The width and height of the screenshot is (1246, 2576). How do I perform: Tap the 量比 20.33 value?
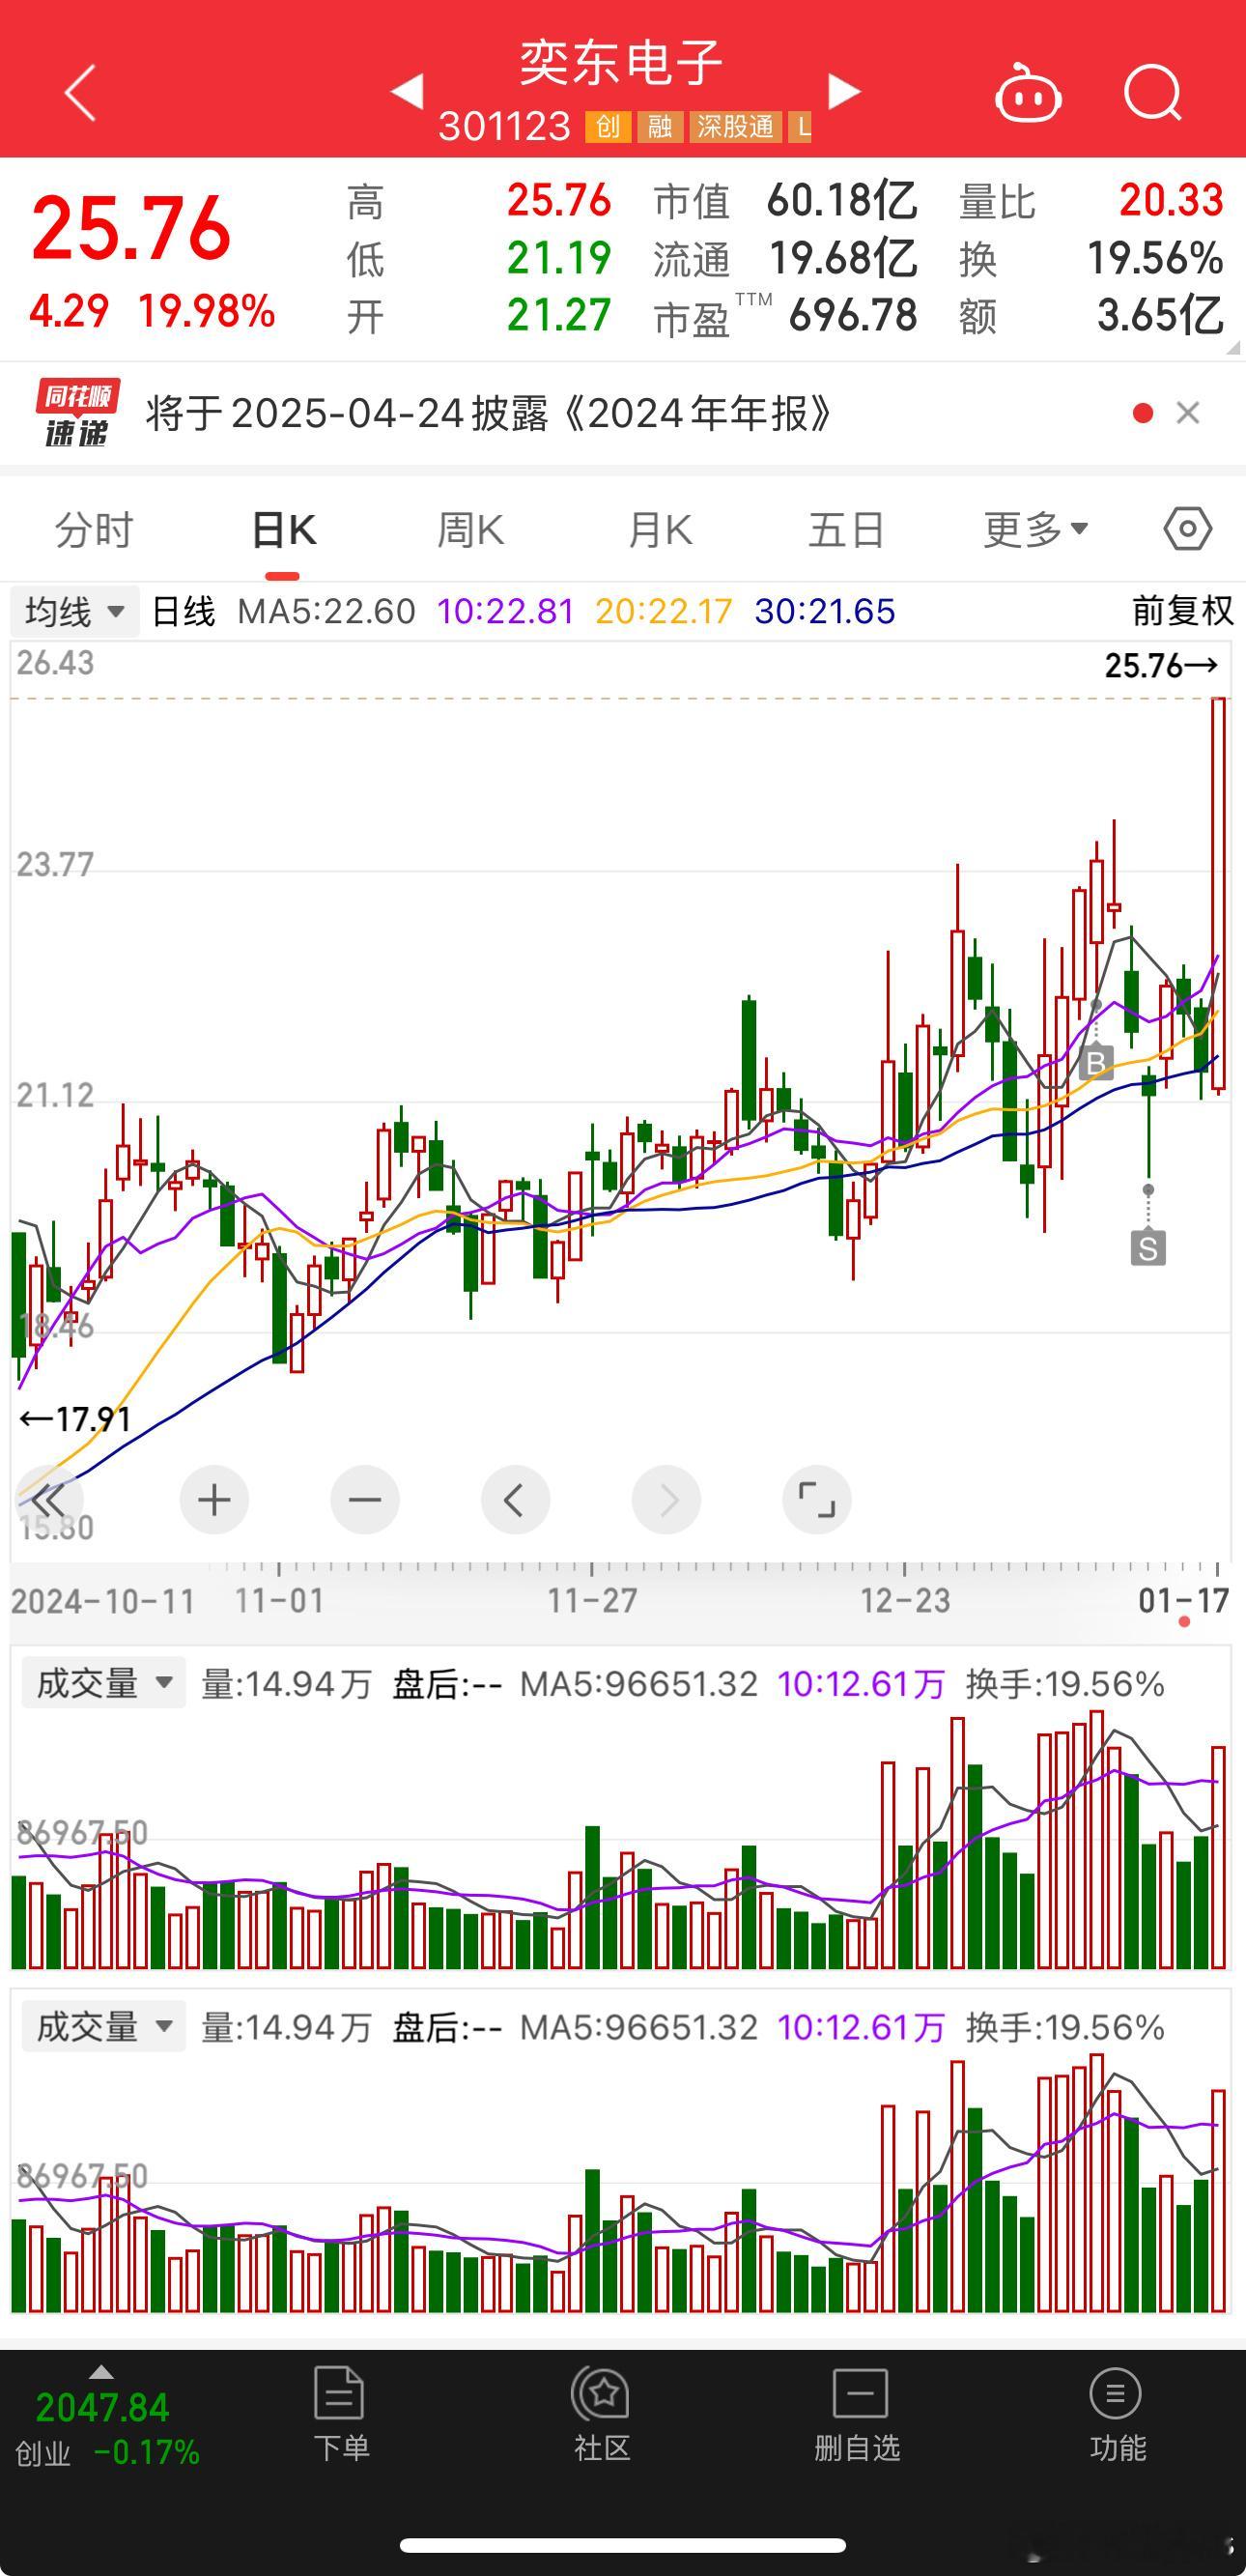tap(1171, 201)
